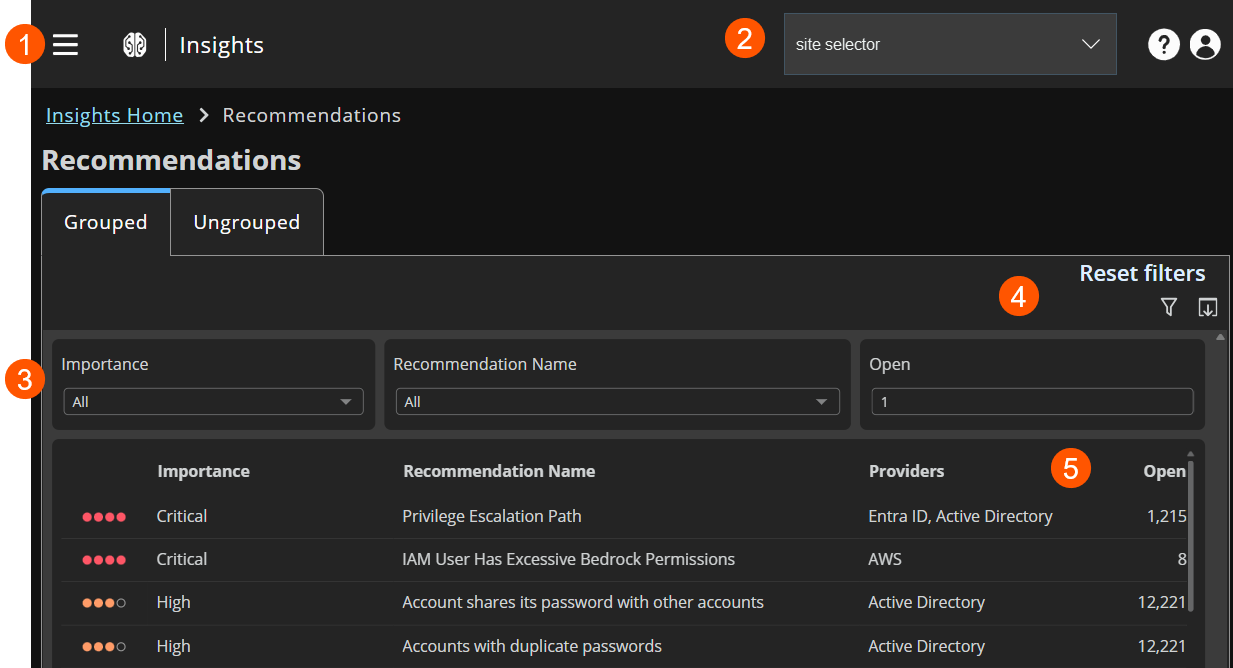1233x668 pixels.
Task: Switch to the Ungrouped tab
Action: [247, 222]
